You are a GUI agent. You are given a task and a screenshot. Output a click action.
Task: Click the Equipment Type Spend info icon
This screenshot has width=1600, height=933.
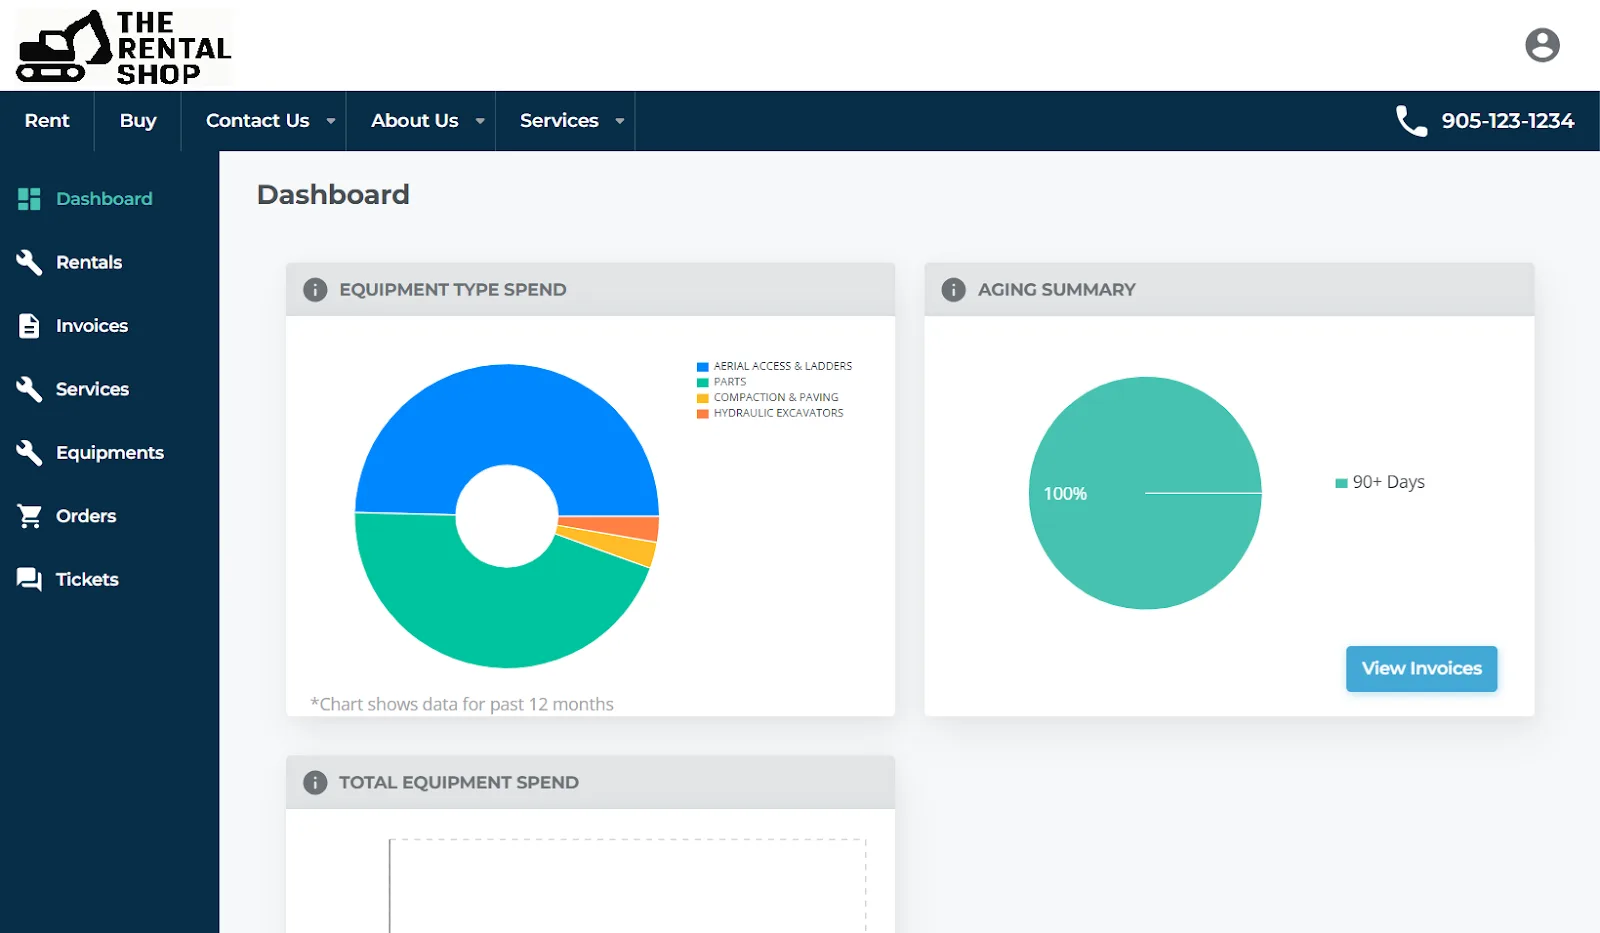click(315, 290)
